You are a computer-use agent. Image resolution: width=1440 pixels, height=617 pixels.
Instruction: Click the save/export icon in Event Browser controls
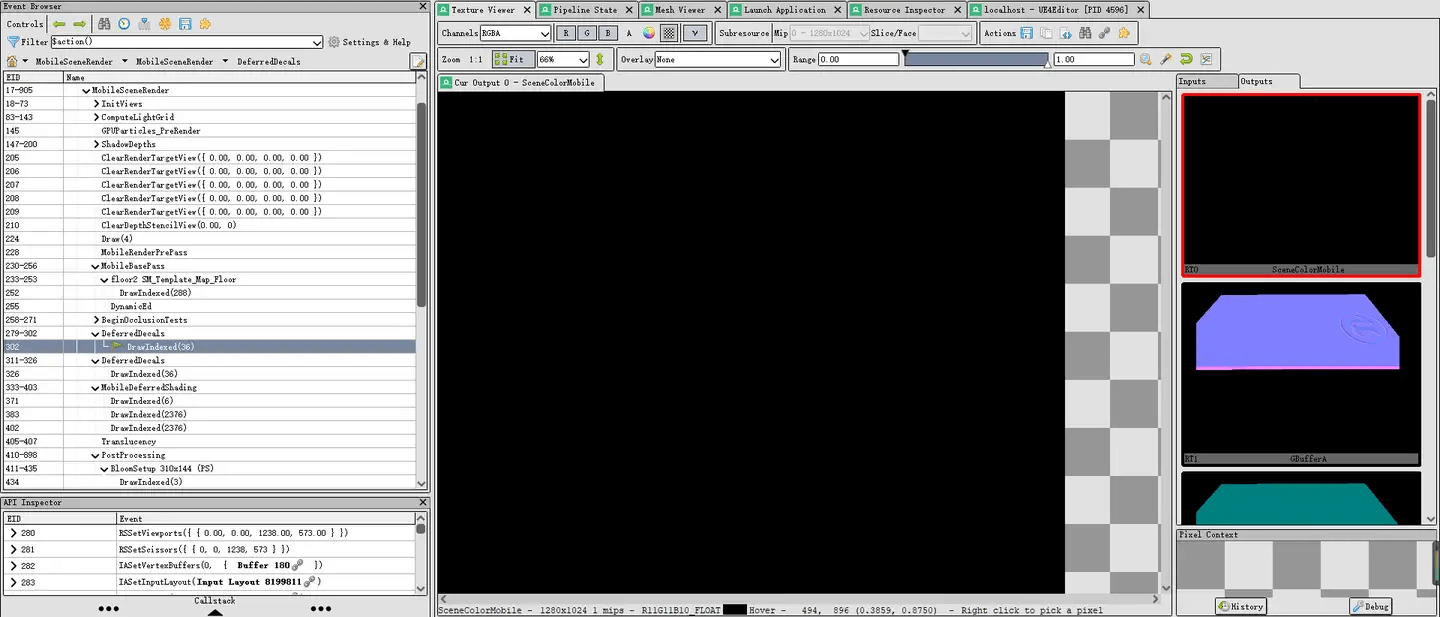click(185, 23)
